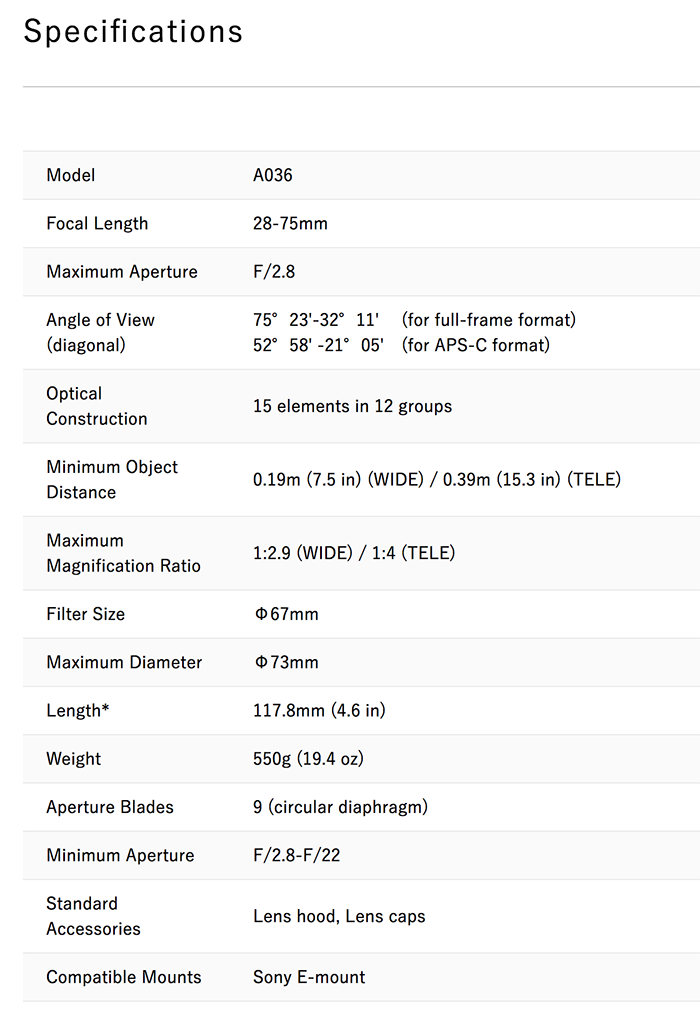The width and height of the screenshot is (700, 1011).
Task: Select the 15 elements in 12 groups text
Action: (x=353, y=406)
